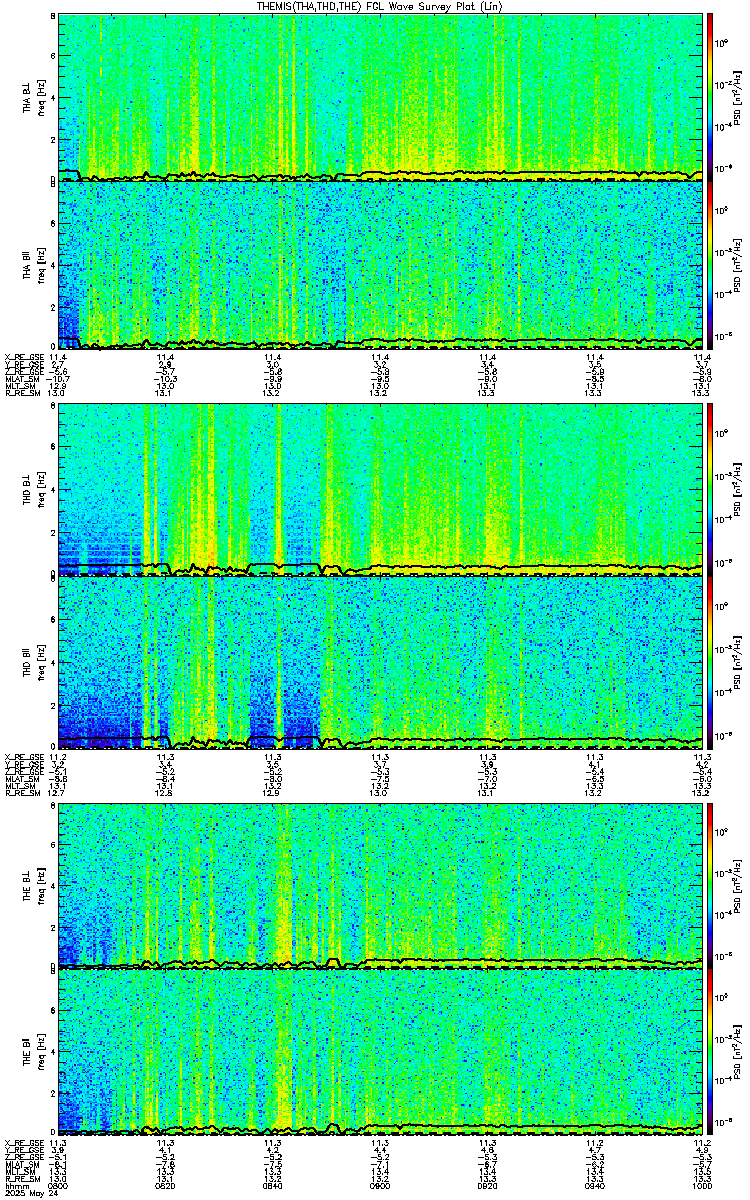Click the R_RE_SM label under the THD panels
750x1200 pixels.
pos(22,793)
